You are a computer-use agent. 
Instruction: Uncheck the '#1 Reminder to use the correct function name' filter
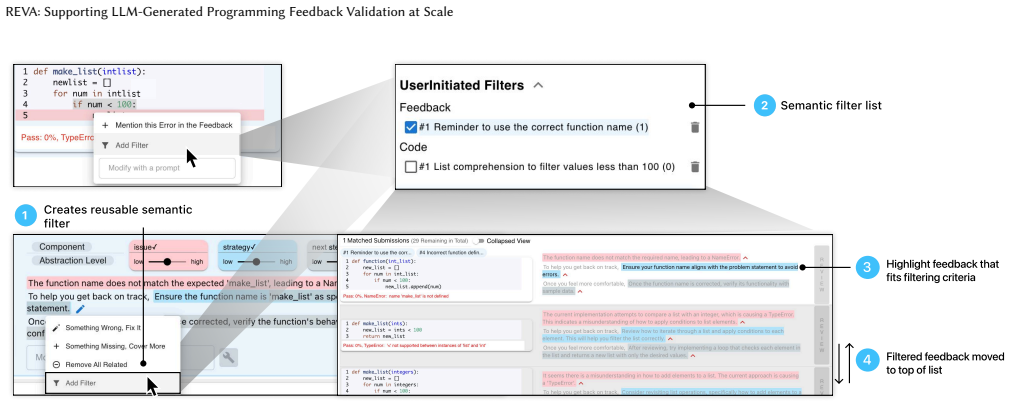pyautogui.click(x=410, y=127)
